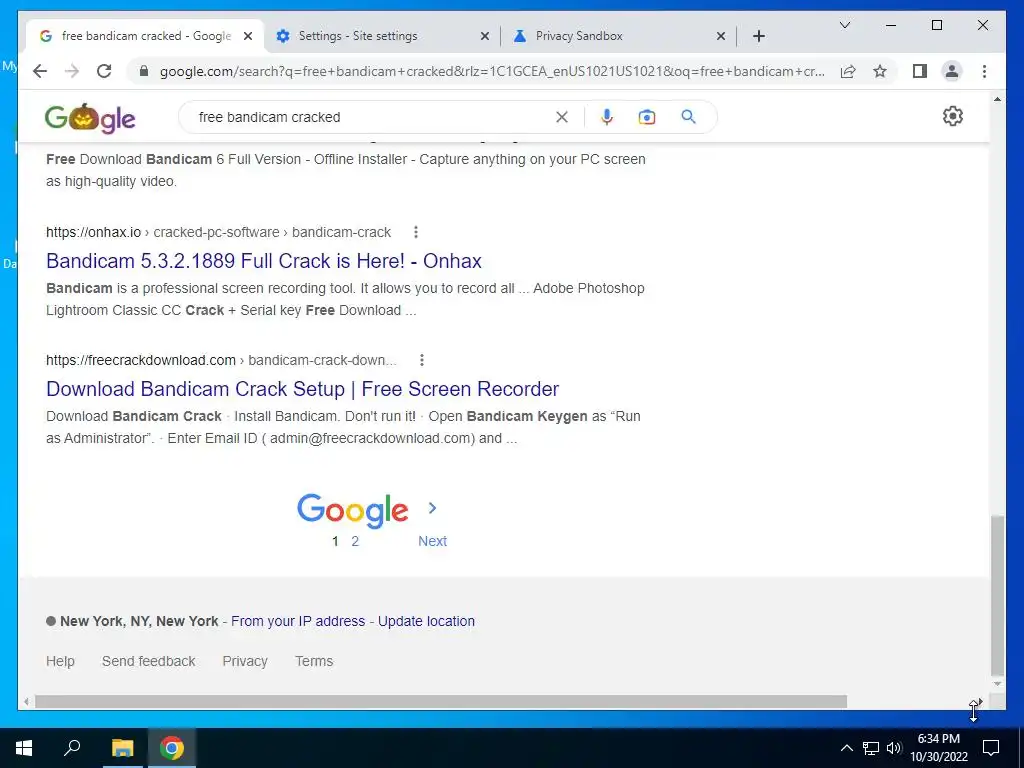Click the magnifier search button
The height and width of the screenshot is (768, 1024).
coord(688,117)
